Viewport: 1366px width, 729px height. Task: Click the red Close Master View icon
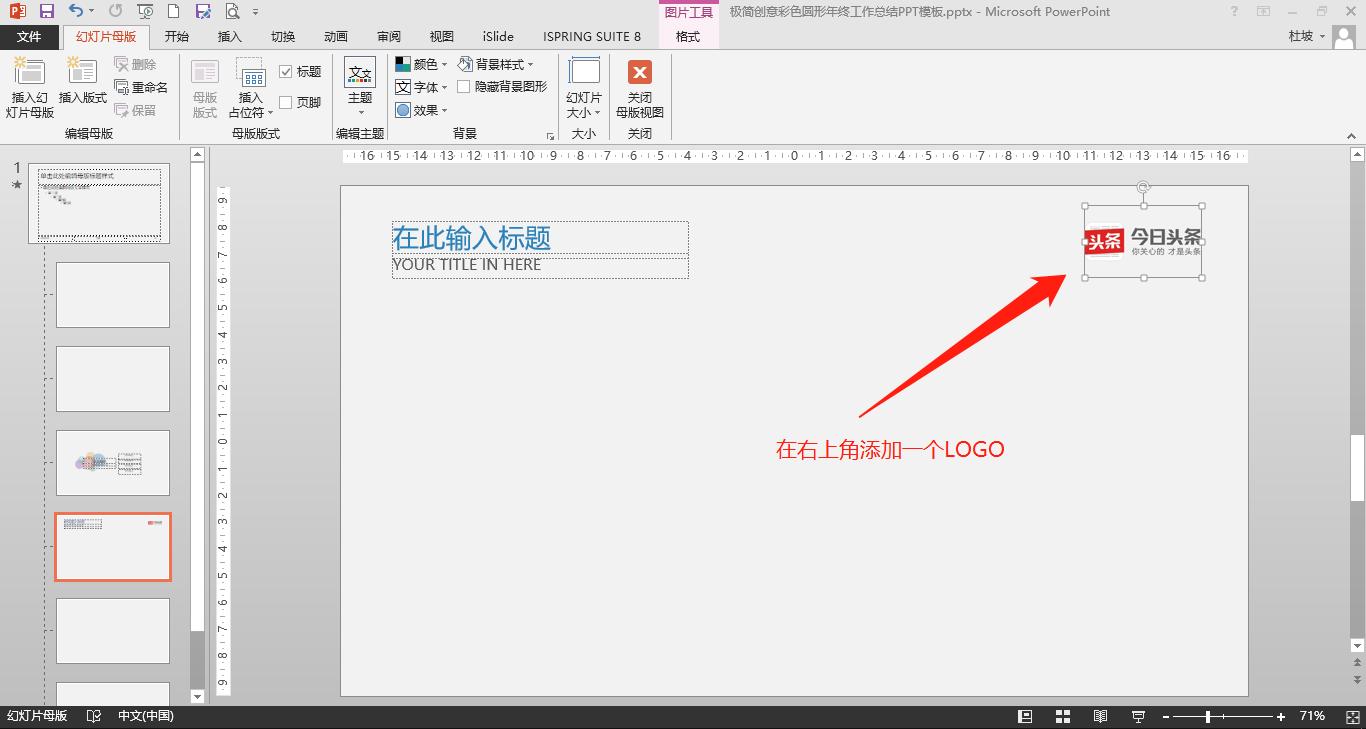click(x=639, y=73)
